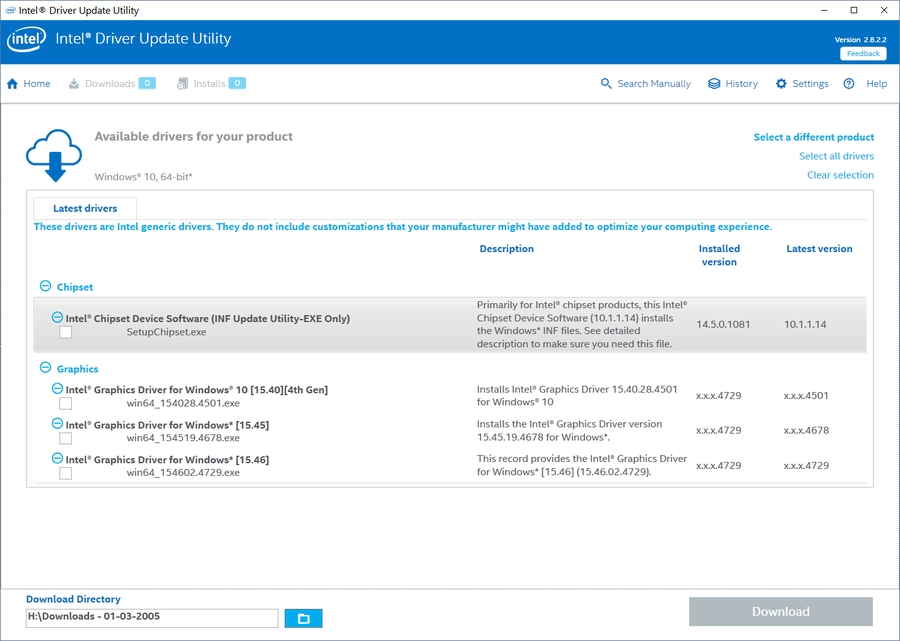This screenshot has height=641, width=900.
Task: Open the History icon
Action: pos(712,84)
